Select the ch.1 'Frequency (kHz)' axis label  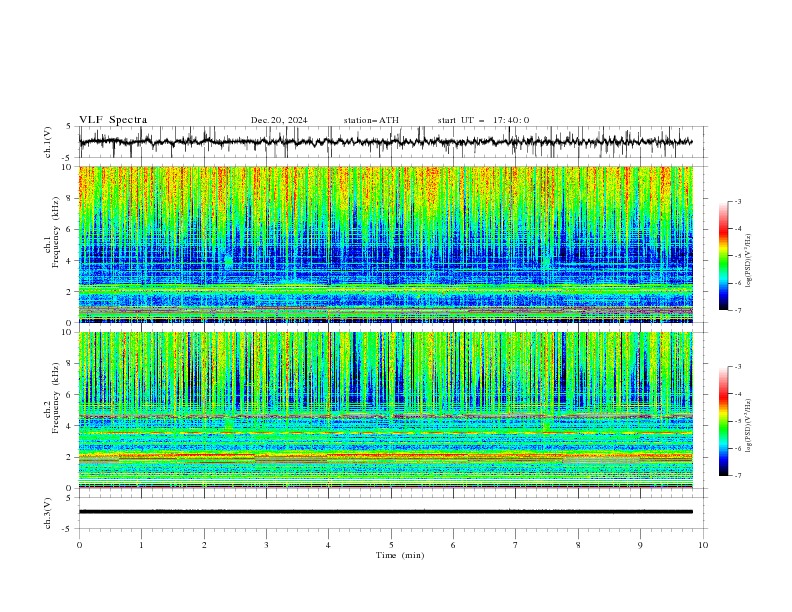[56, 233]
